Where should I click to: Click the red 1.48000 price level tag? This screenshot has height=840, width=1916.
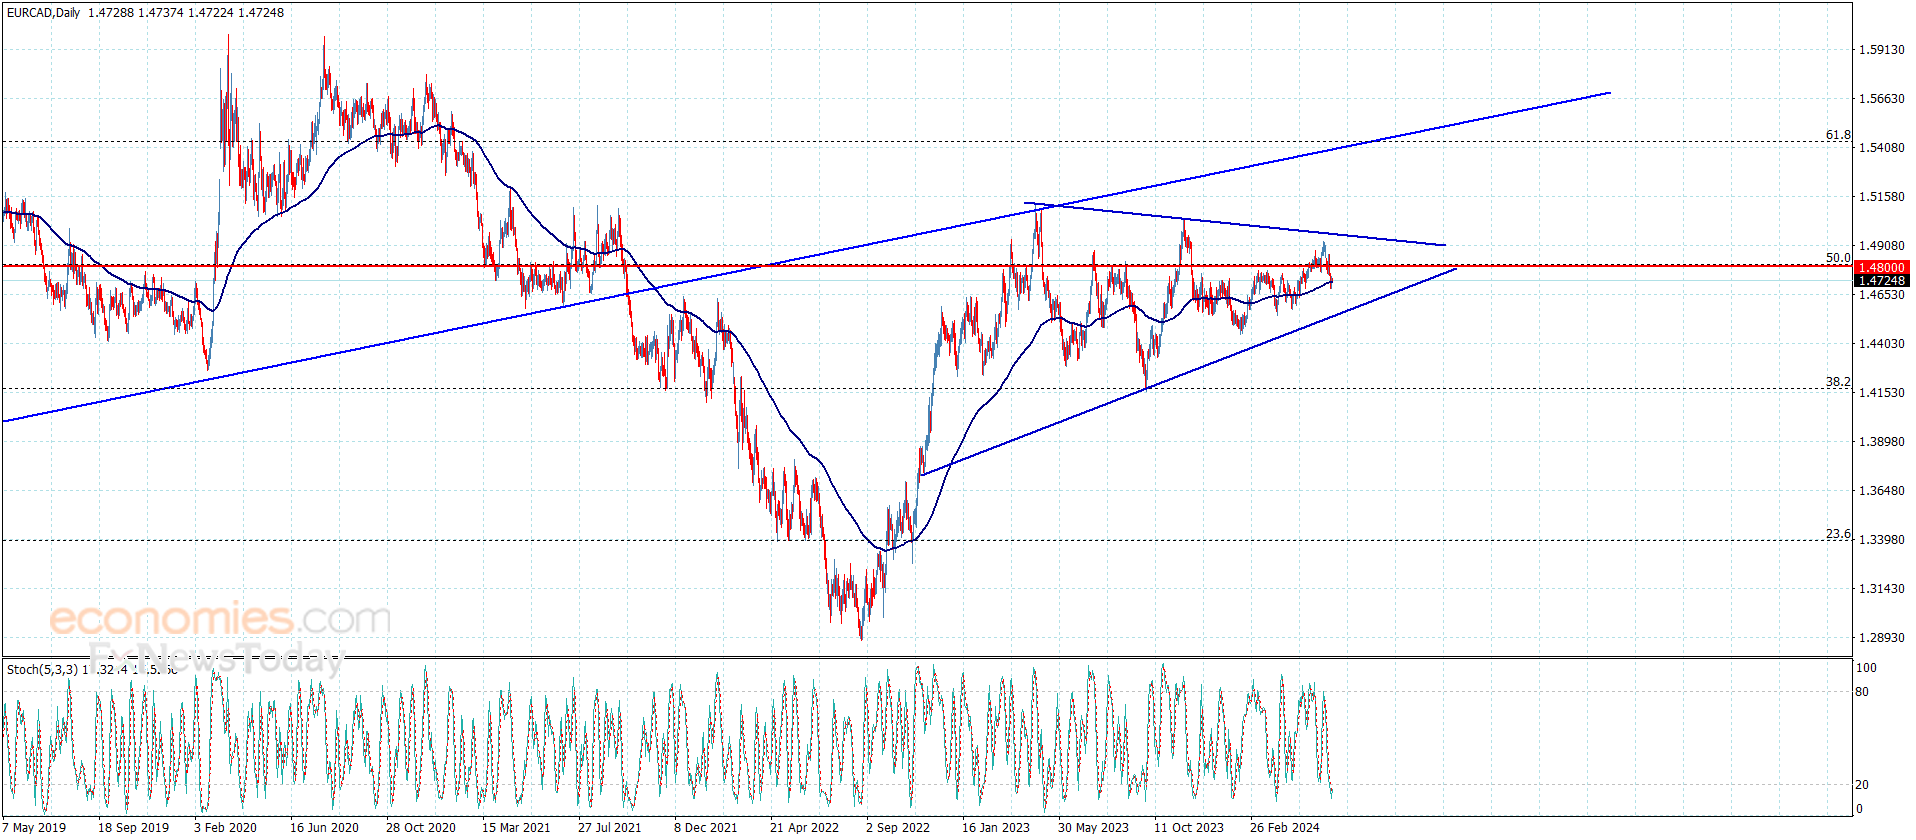[x=1881, y=268]
